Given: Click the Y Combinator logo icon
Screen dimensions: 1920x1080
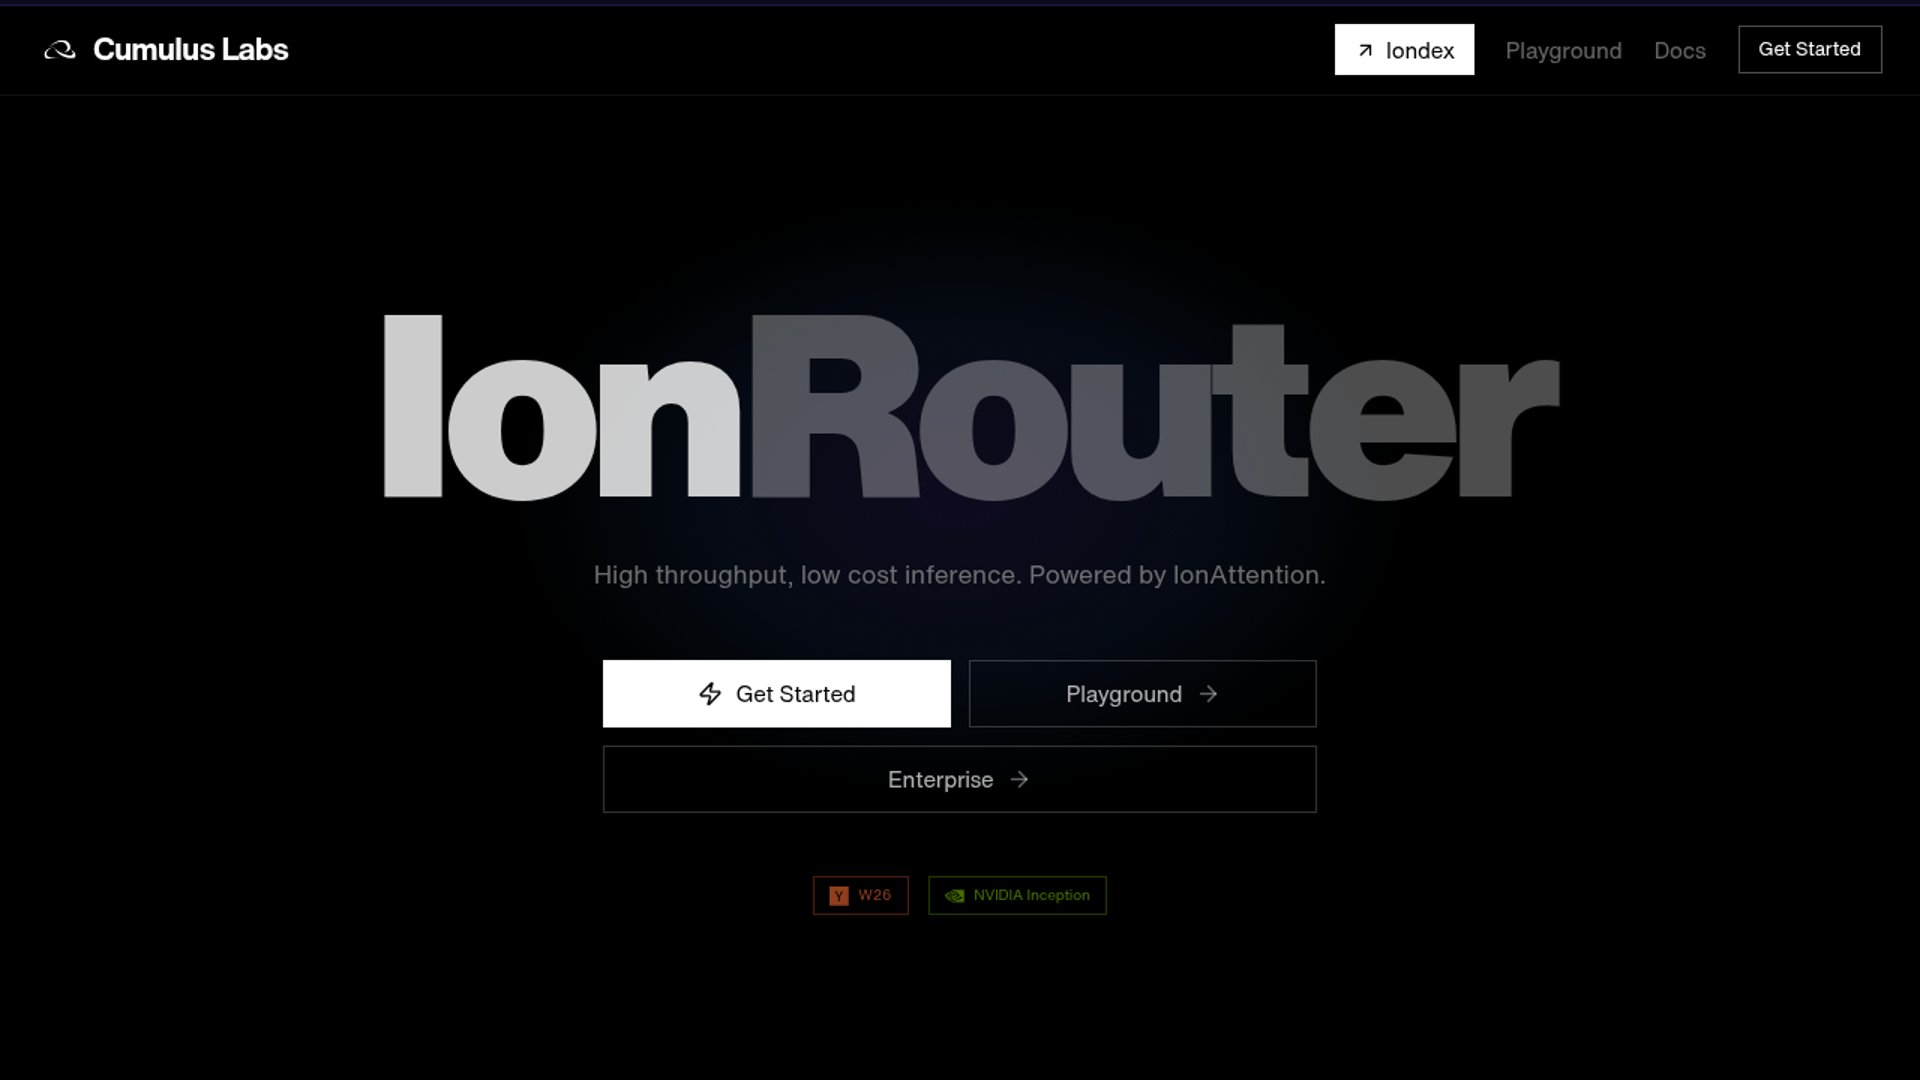Looking at the screenshot, I should 839,896.
